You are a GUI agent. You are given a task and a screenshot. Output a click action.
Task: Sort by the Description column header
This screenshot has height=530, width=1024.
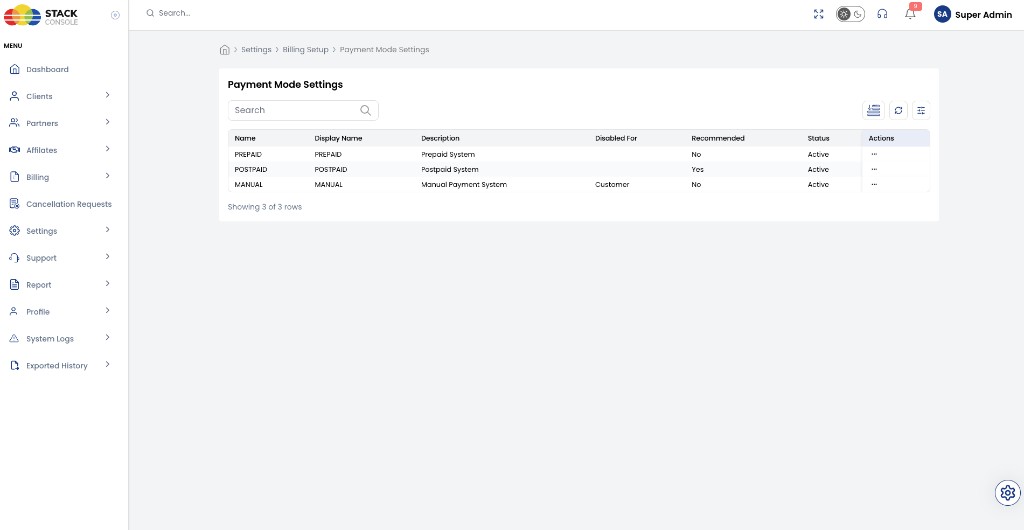[x=440, y=138]
